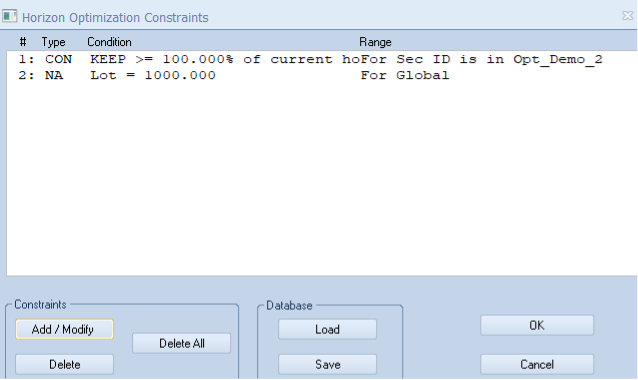The width and height of the screenshot is (638, 380).
Task: Close the Horizon Optimization Constraints dialog
Action: click(627, 16)
